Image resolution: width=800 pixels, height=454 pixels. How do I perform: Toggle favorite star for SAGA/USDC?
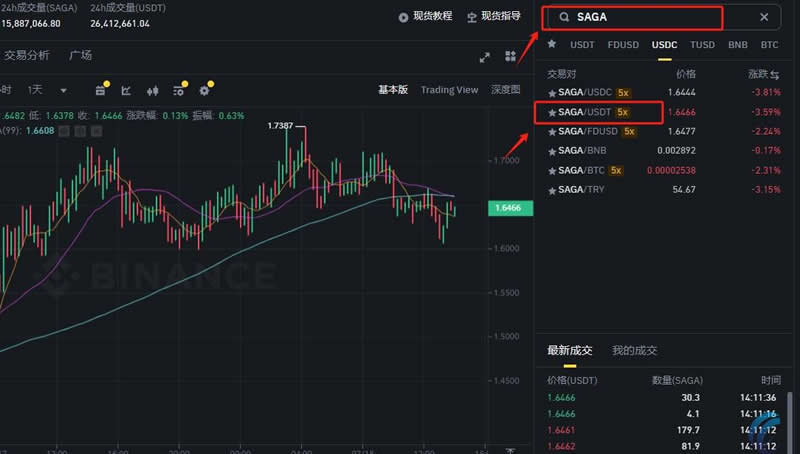click(x=551, y=92)
